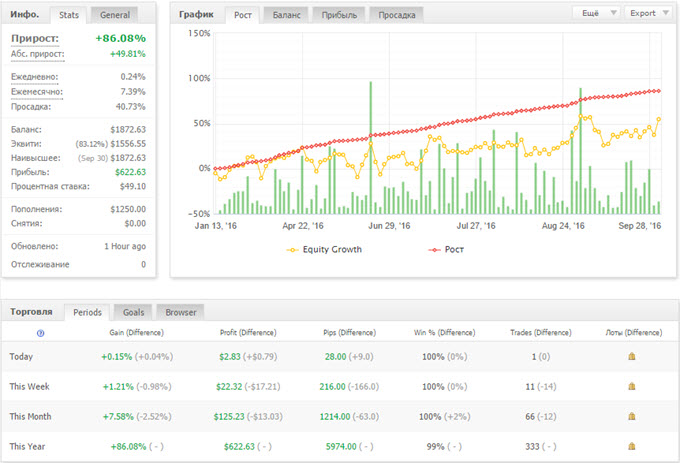
Task: Click the Просадка label in stats
Action: point(31,107)
